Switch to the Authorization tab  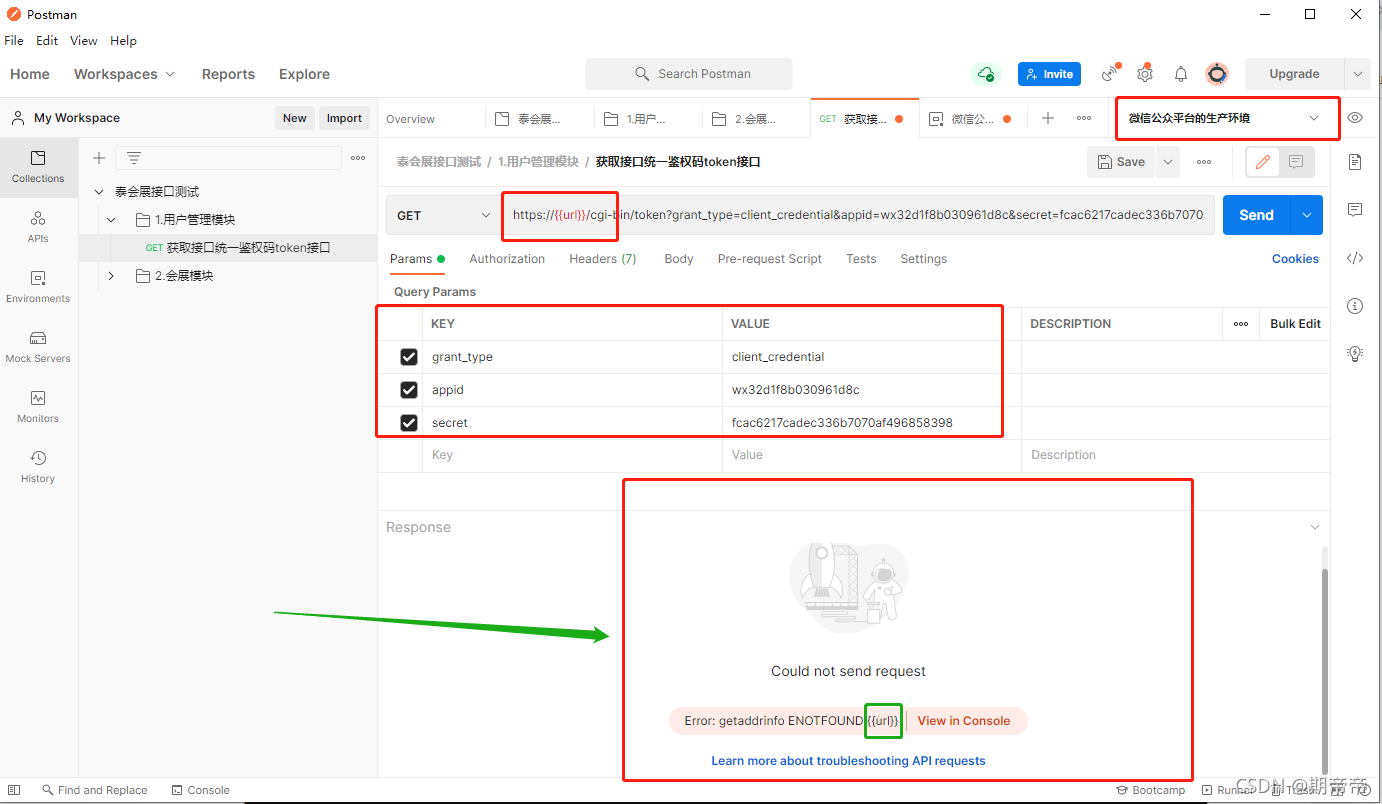(507, 259)
